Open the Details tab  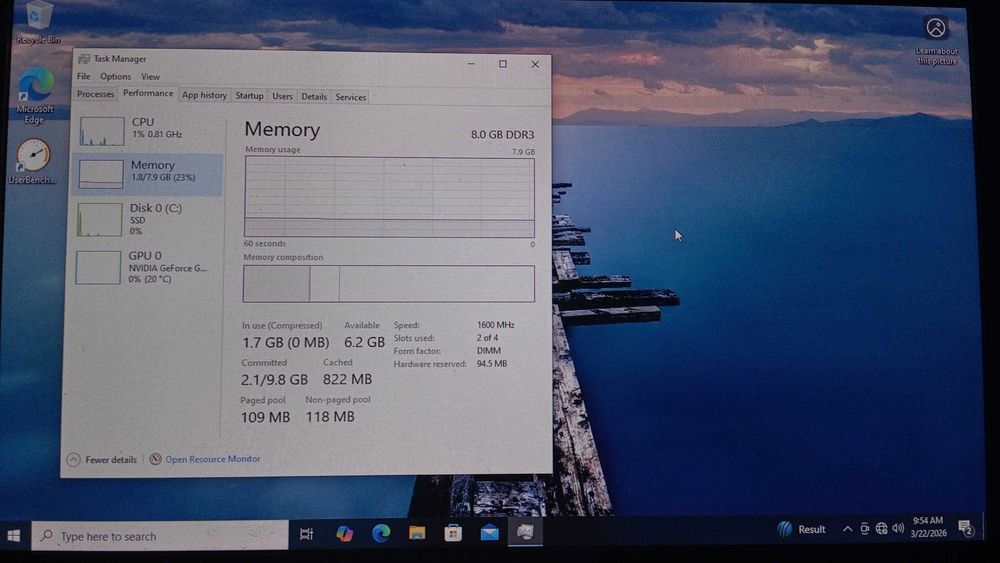click(x=314, y=97)
